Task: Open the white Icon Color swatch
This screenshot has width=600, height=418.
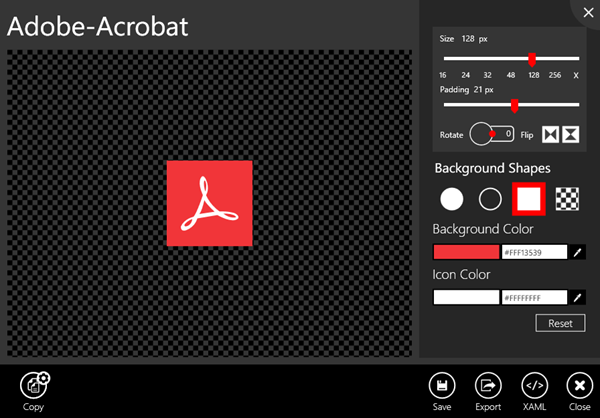Action: 466,297
